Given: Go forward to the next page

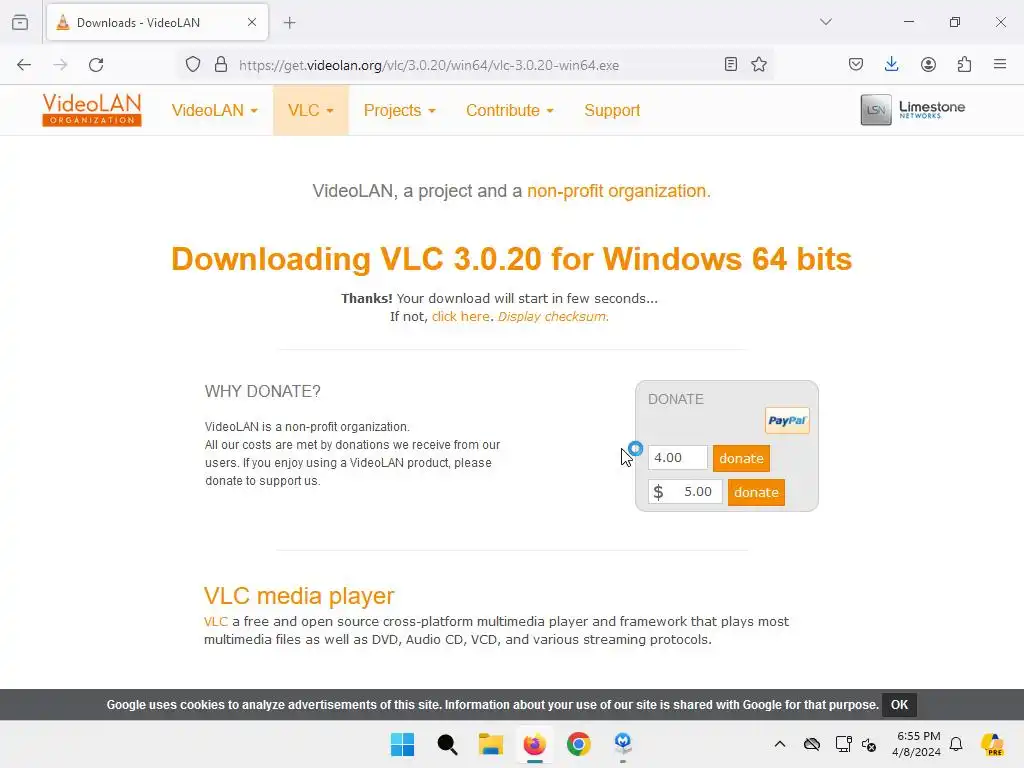Looking at the screenshot, I should 60,65.
